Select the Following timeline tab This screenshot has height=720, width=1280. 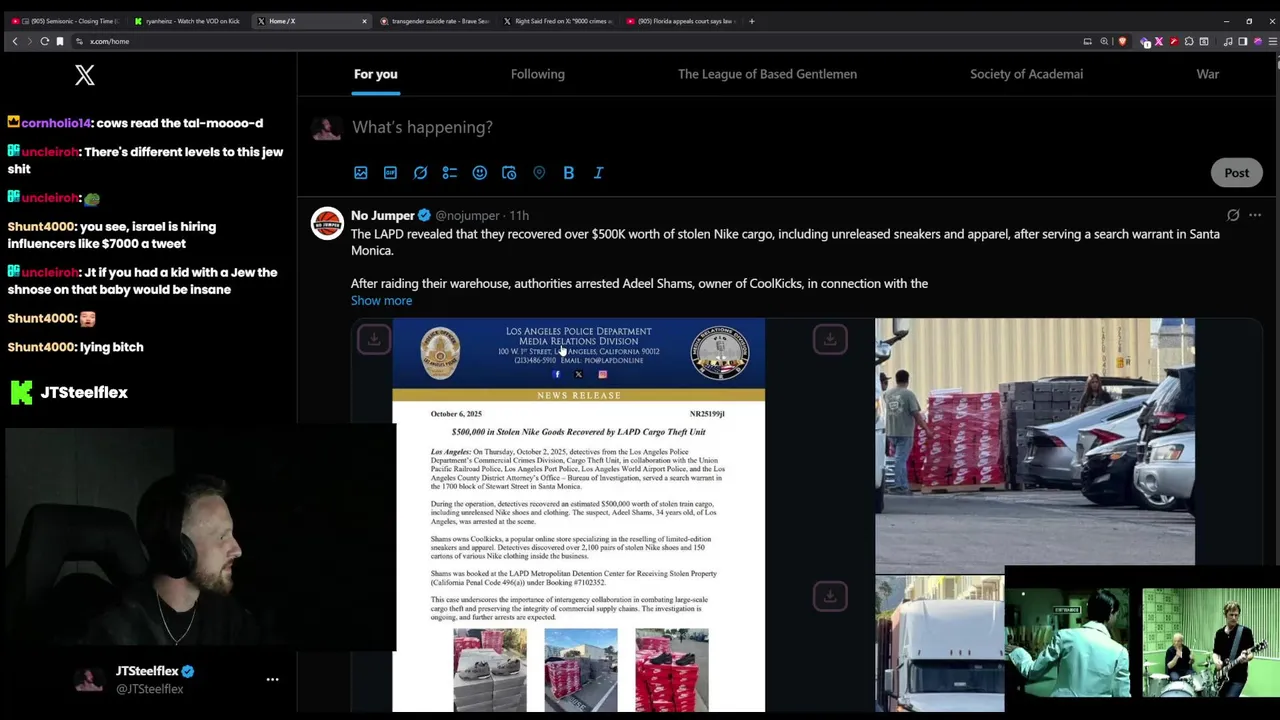(x=538, y=74)
